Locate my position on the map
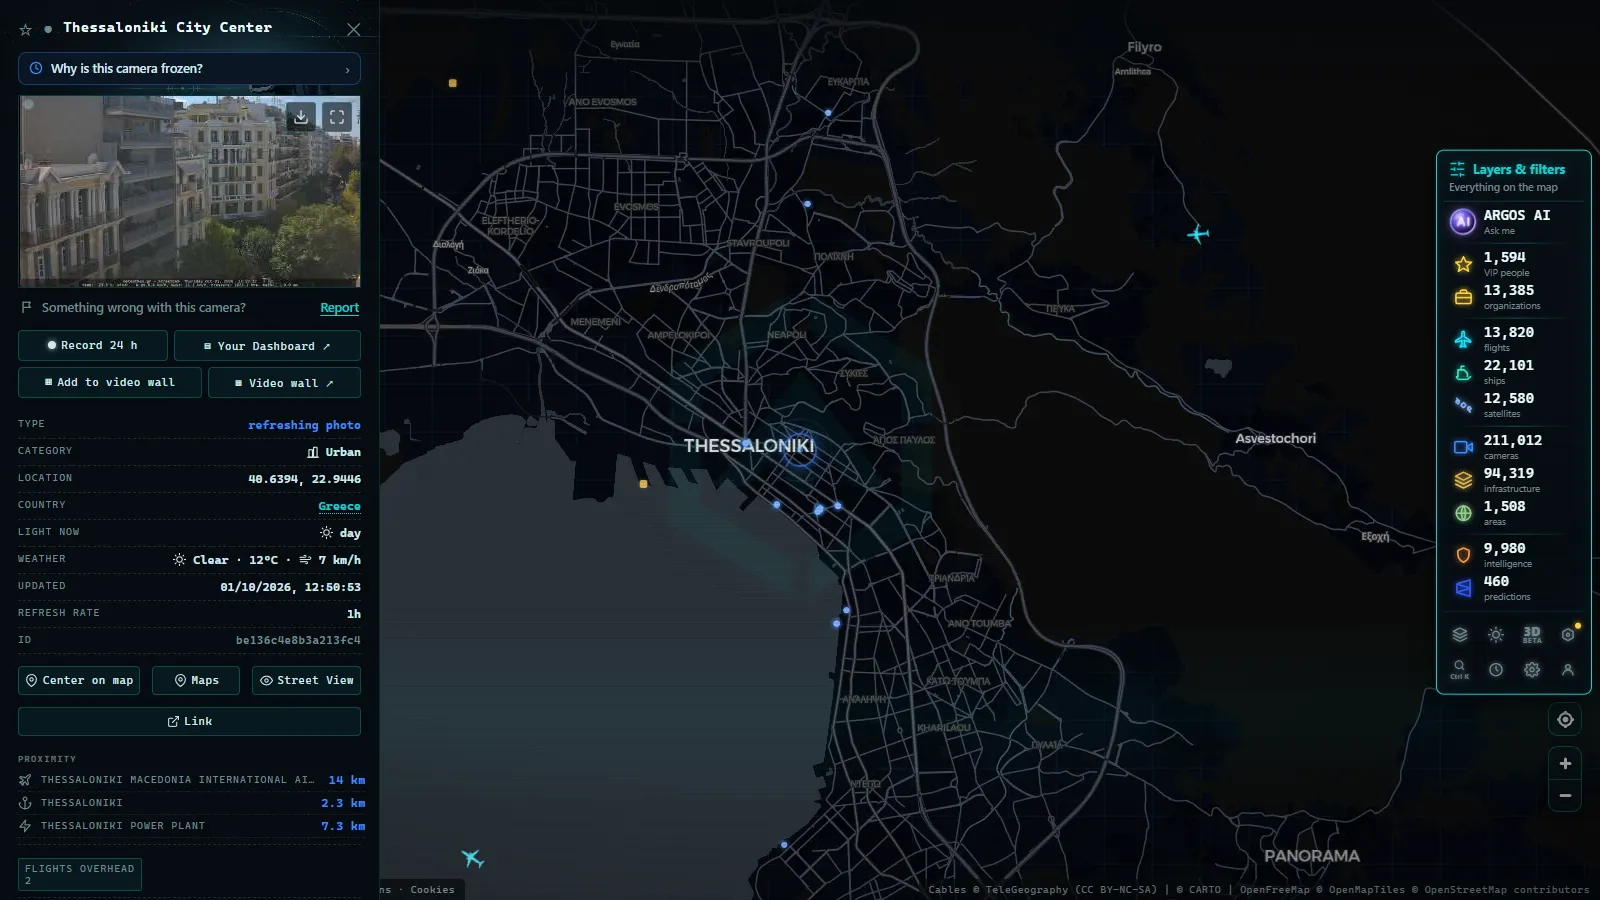Image resolution: width=1600 pixels, height=900 pixels. 1565,720
